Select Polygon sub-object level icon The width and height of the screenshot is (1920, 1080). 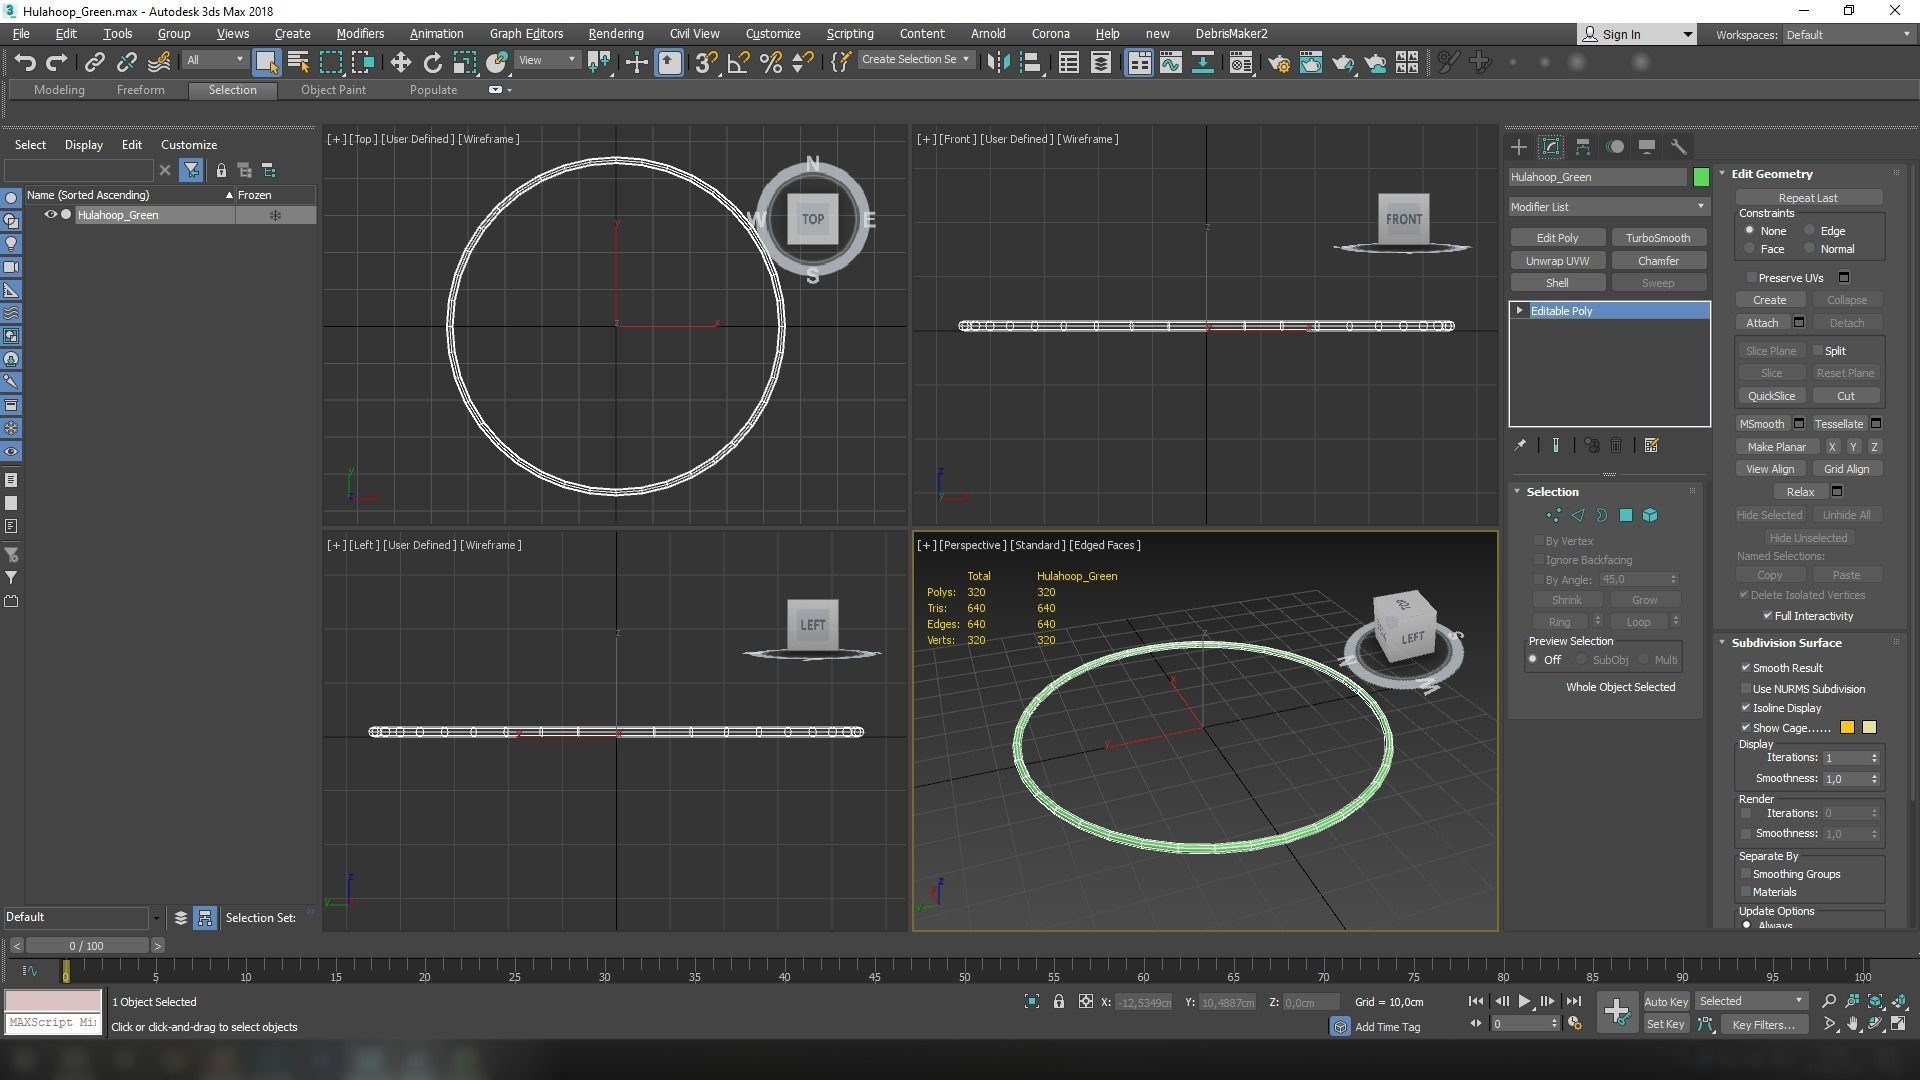click(1626, 516)
